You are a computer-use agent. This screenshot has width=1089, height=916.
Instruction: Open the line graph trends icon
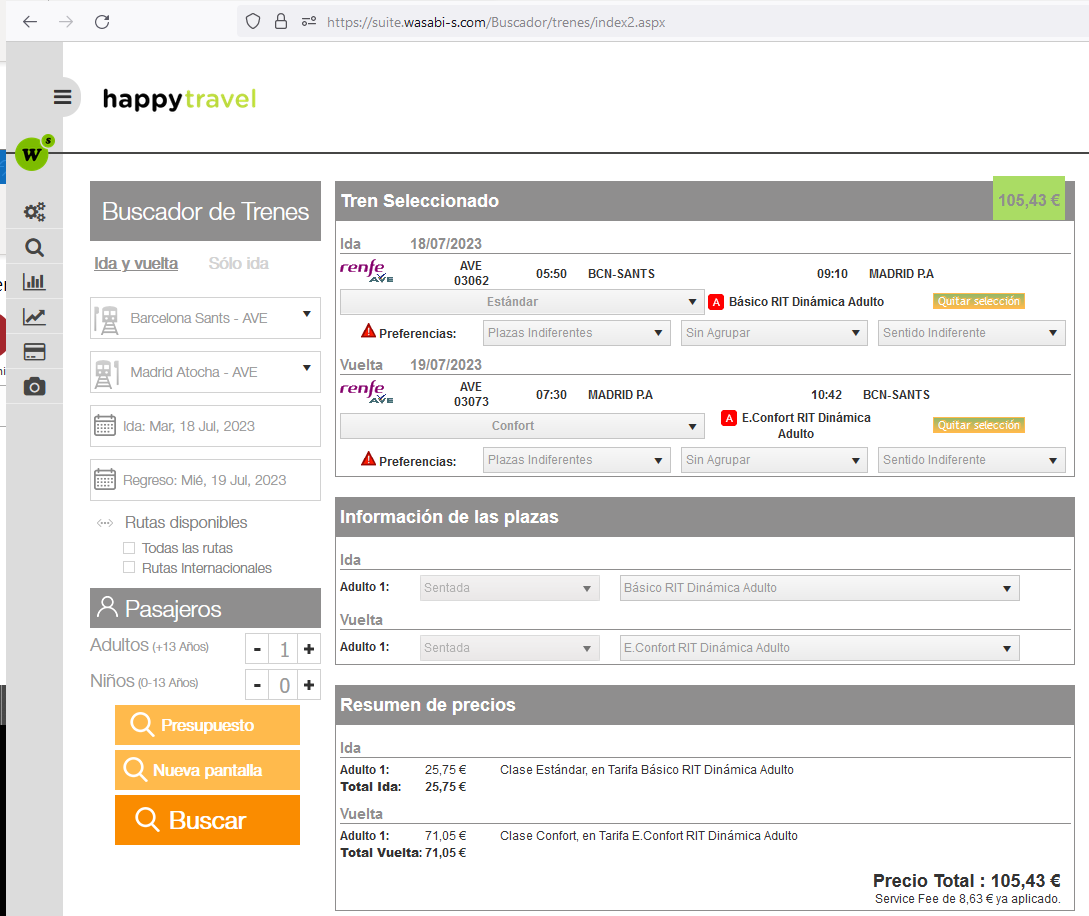tap(35, 317)
